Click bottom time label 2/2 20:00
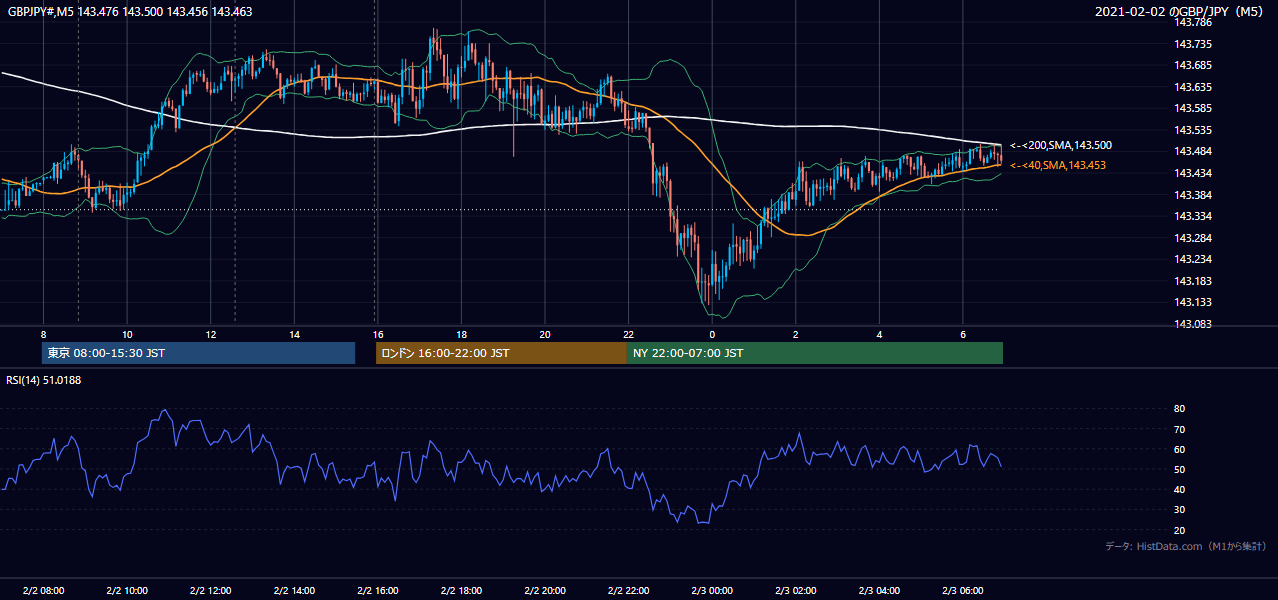 [x=544, y=591]
